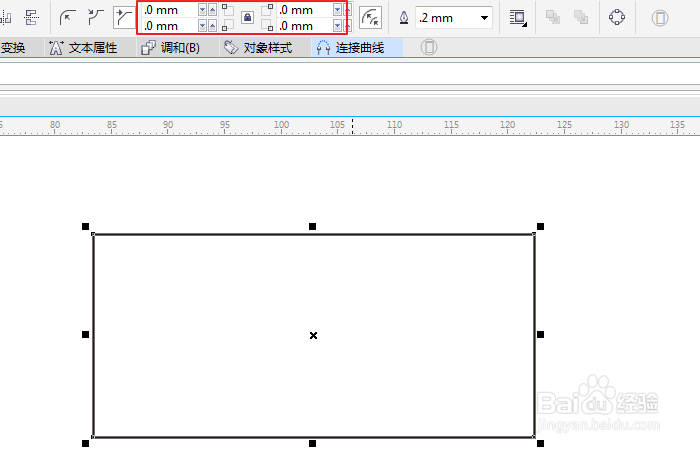Increase the top-left corner radius
This screenshot has width=700, height=450.
[x=212, y=10]
